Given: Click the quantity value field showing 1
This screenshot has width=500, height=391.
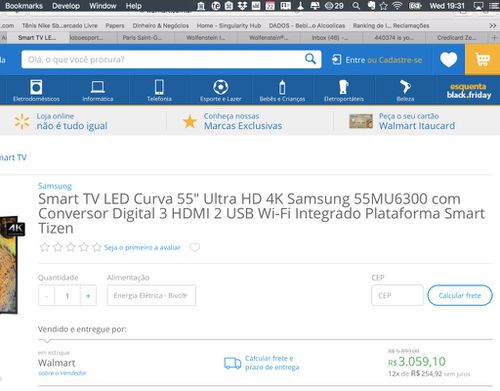Looking at the screenshot, I should pos(67,295).
